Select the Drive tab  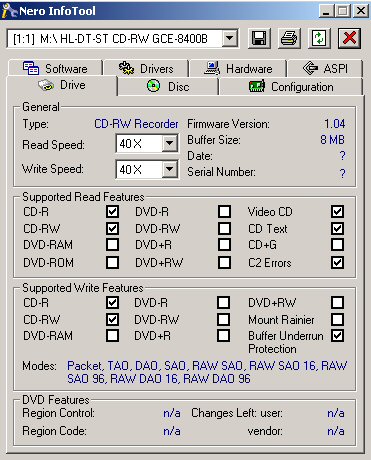(62, 85)
